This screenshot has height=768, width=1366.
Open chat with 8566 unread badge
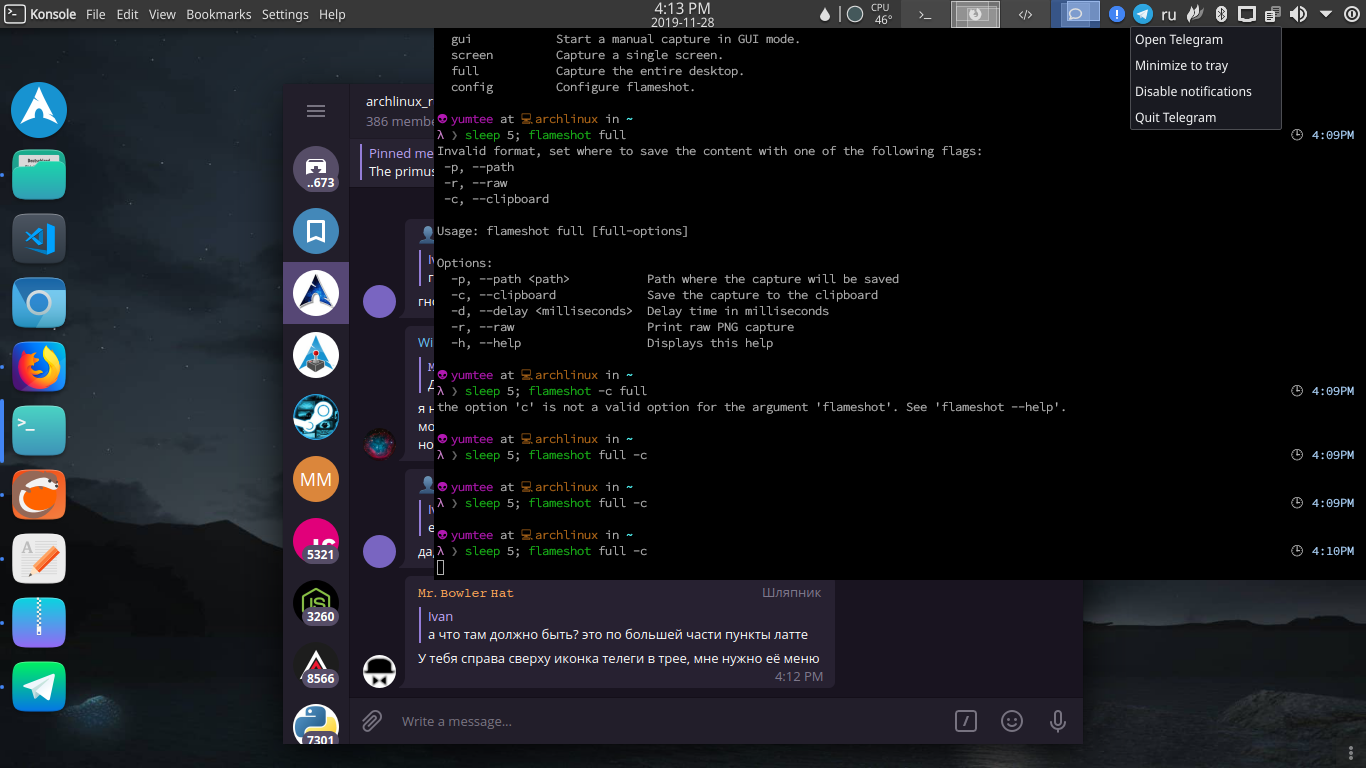point(316,665)
